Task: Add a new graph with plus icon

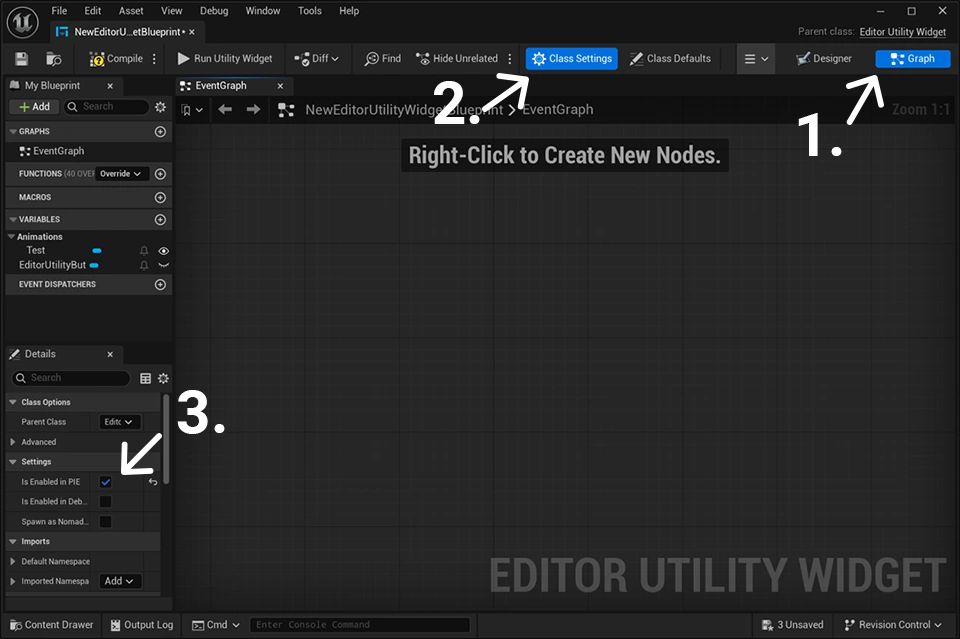Action: click(x=160, y=132)
